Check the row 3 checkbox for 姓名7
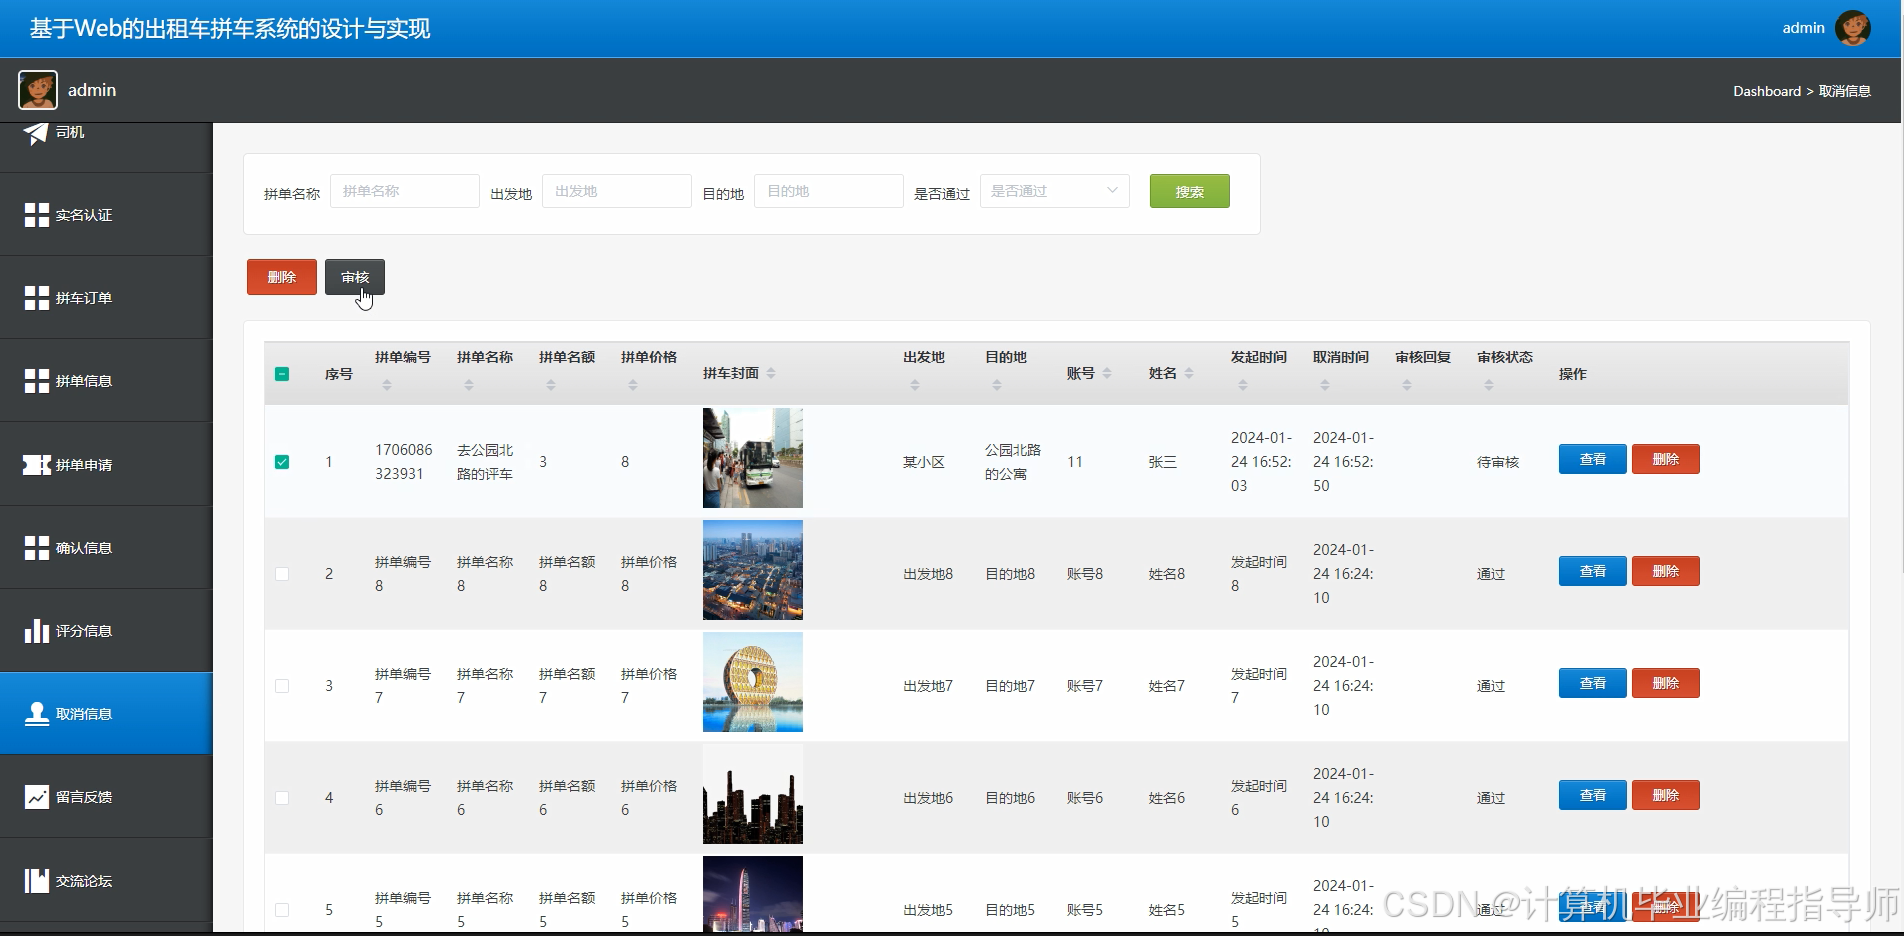Viewport: 1904px width, 936px height. tap(282, 686)
